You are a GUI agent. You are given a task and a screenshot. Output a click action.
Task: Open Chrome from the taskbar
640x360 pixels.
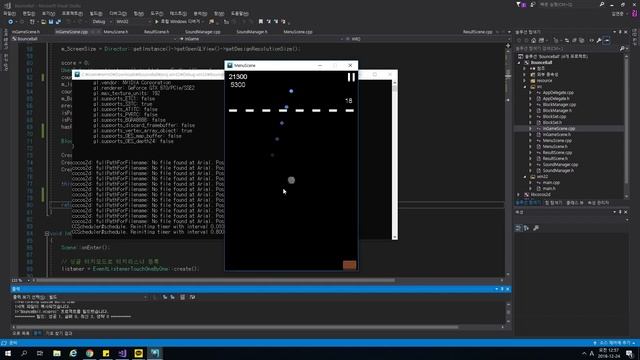[89, 353]
